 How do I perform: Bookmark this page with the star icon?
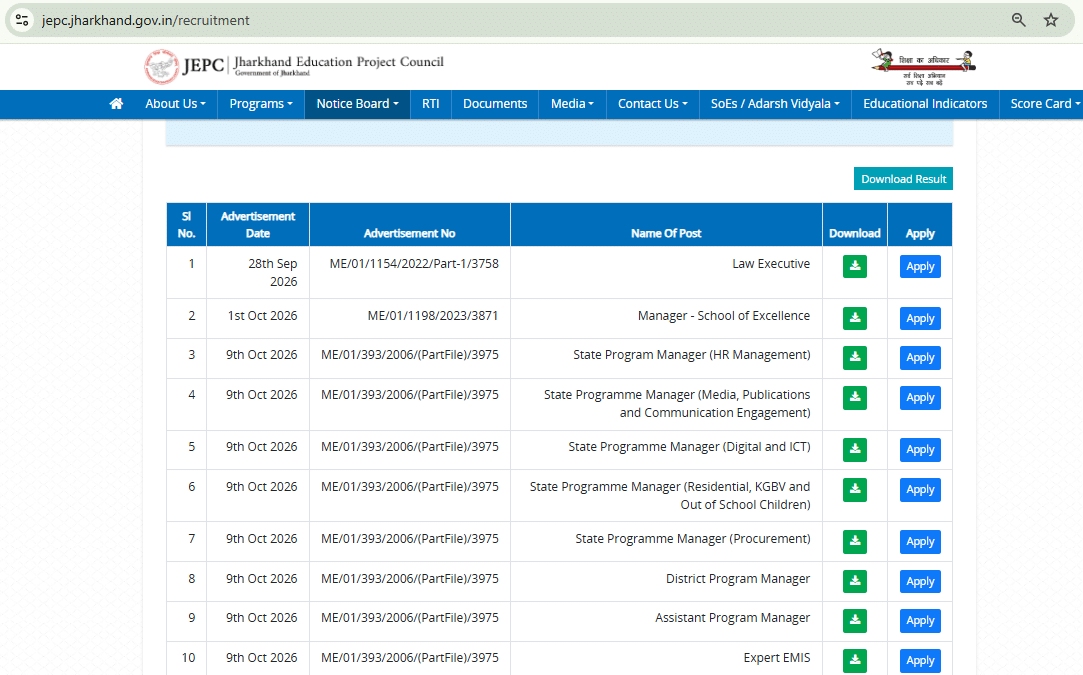tap(1051, 20)
